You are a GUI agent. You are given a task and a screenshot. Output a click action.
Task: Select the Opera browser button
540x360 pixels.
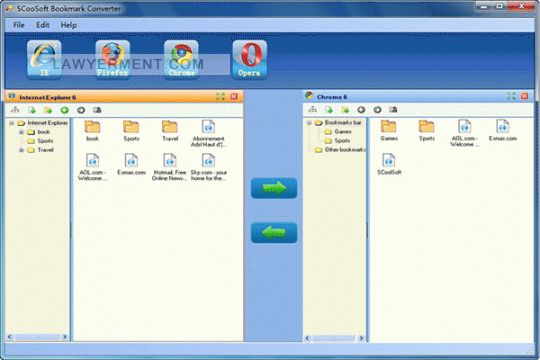[250, 59]
